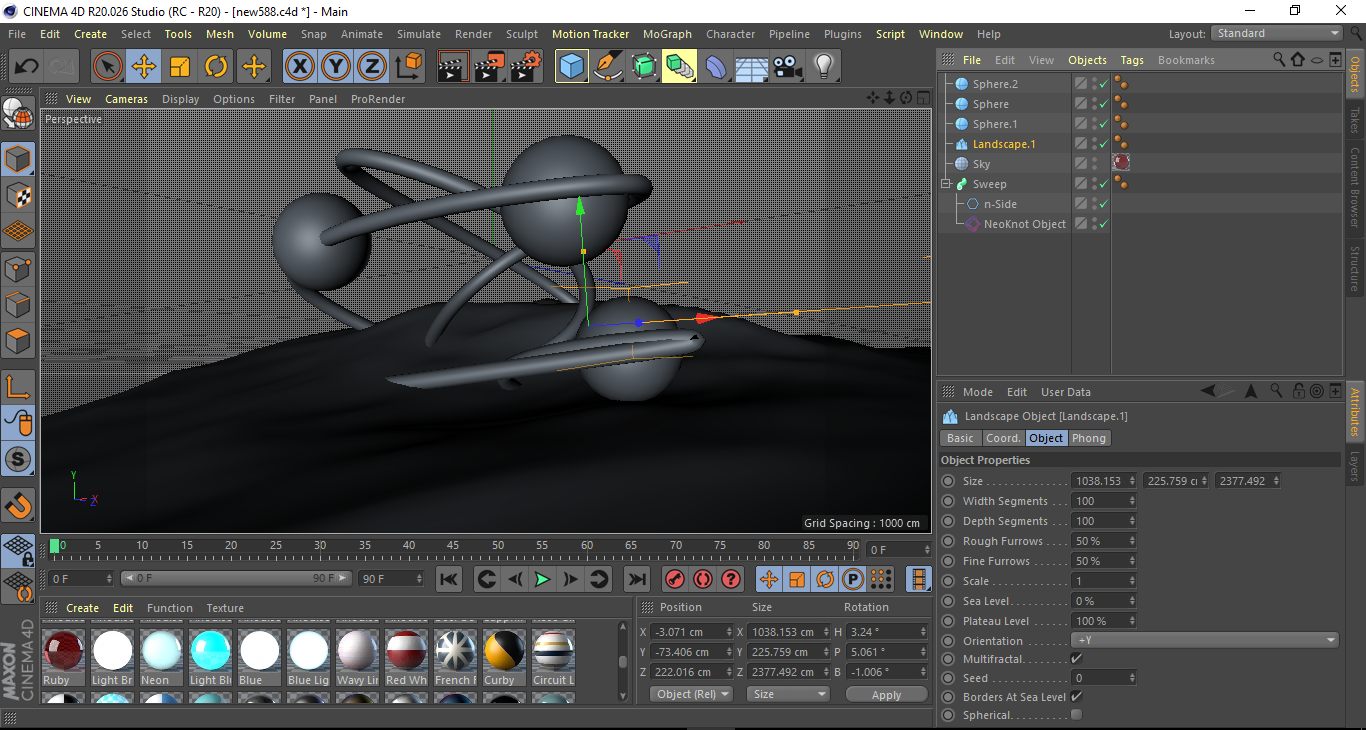
Task: Select the Live Selection tool
Action: pos(108,67)
